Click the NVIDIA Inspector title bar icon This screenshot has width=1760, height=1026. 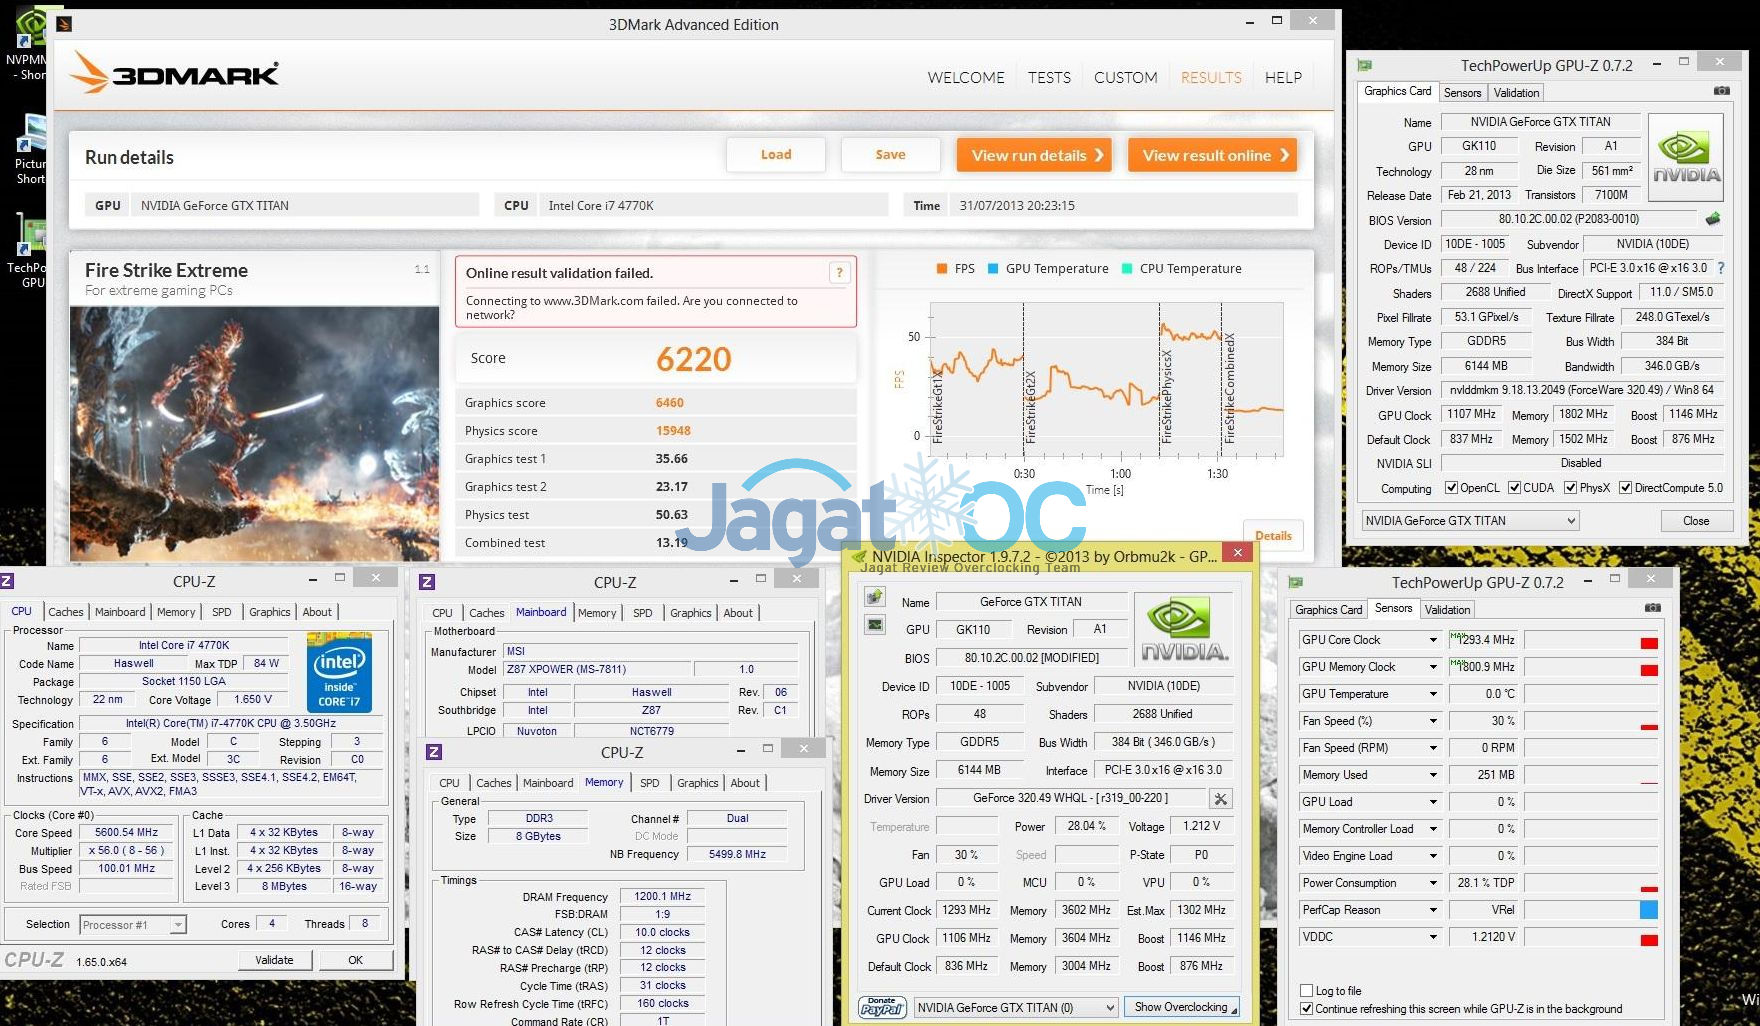[859, 556]
